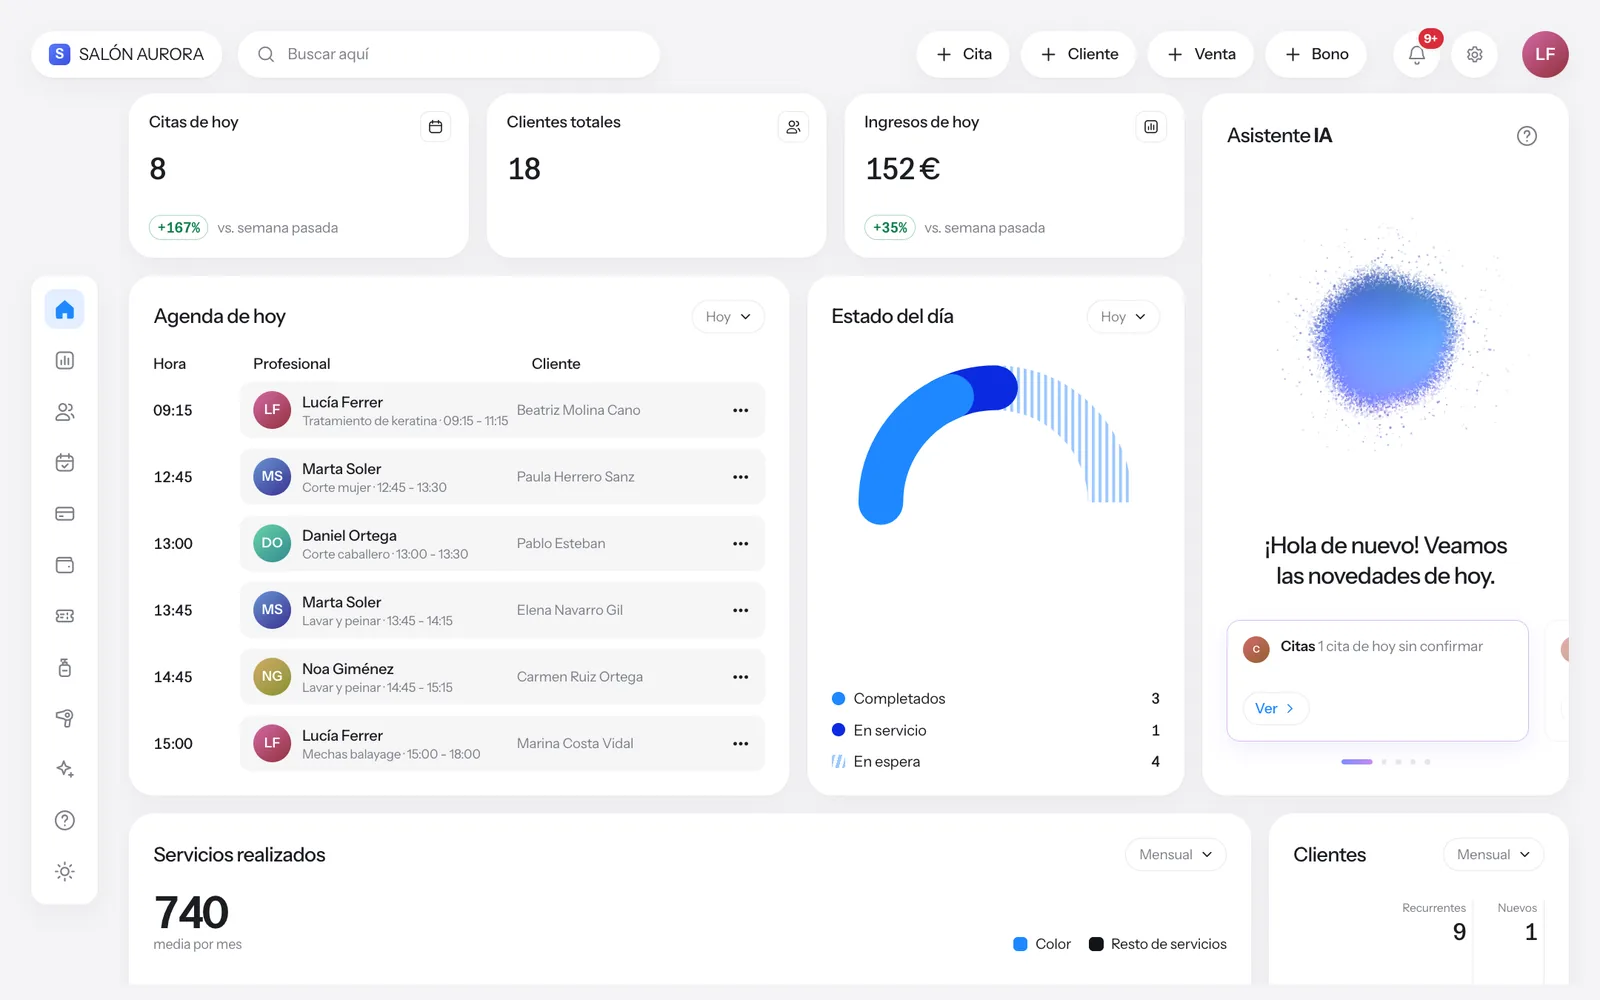Image resolution: width=1600 pixels, height=1000 pixels.
Task: Open the AI sparkle sidebar icon
Action: (65, 769)
